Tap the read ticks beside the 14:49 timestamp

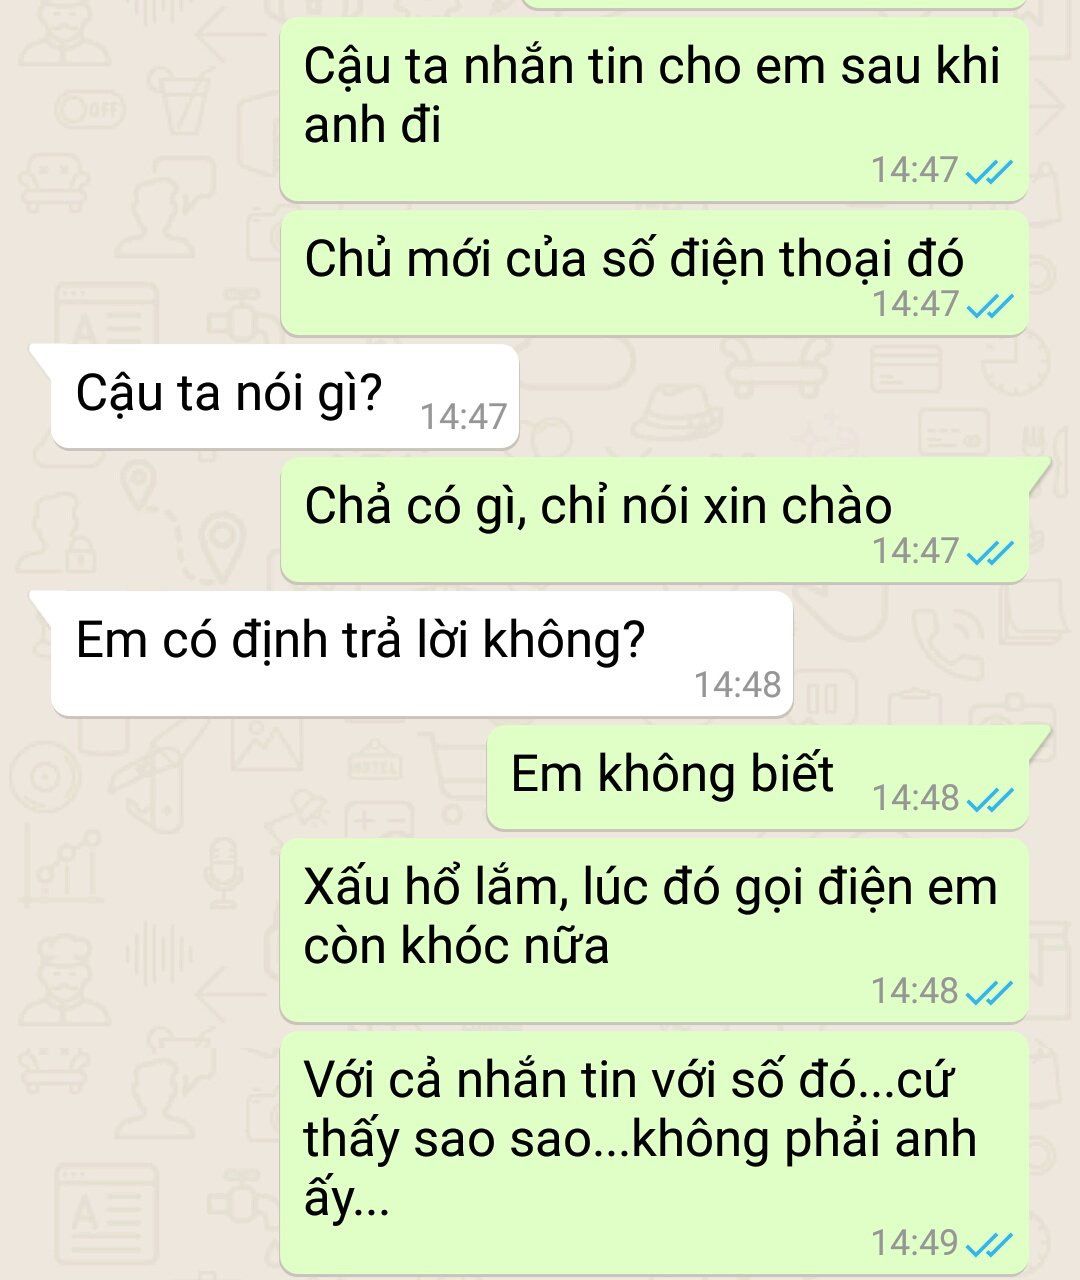coord(990,1244)
